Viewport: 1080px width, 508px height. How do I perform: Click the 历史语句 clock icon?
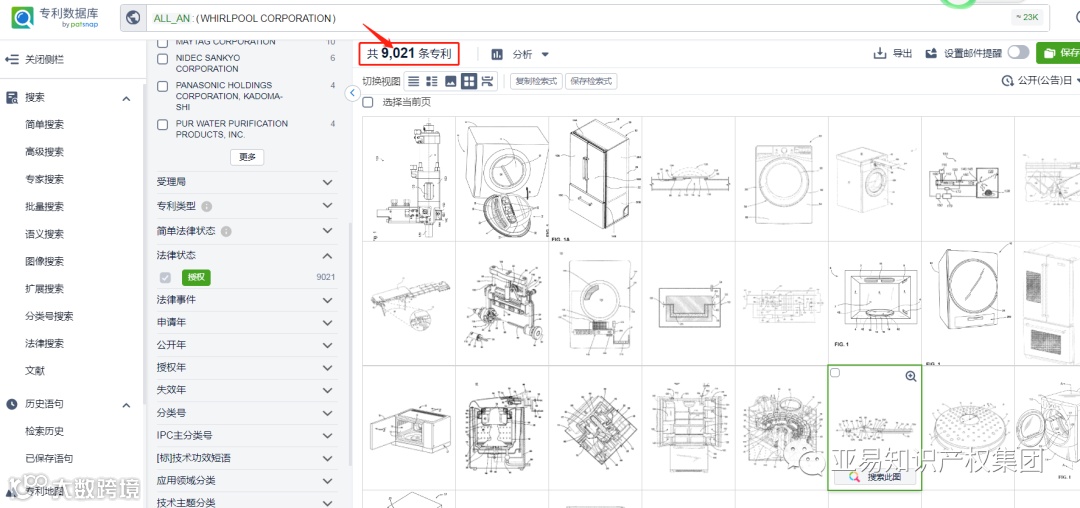tap(12, 405)
